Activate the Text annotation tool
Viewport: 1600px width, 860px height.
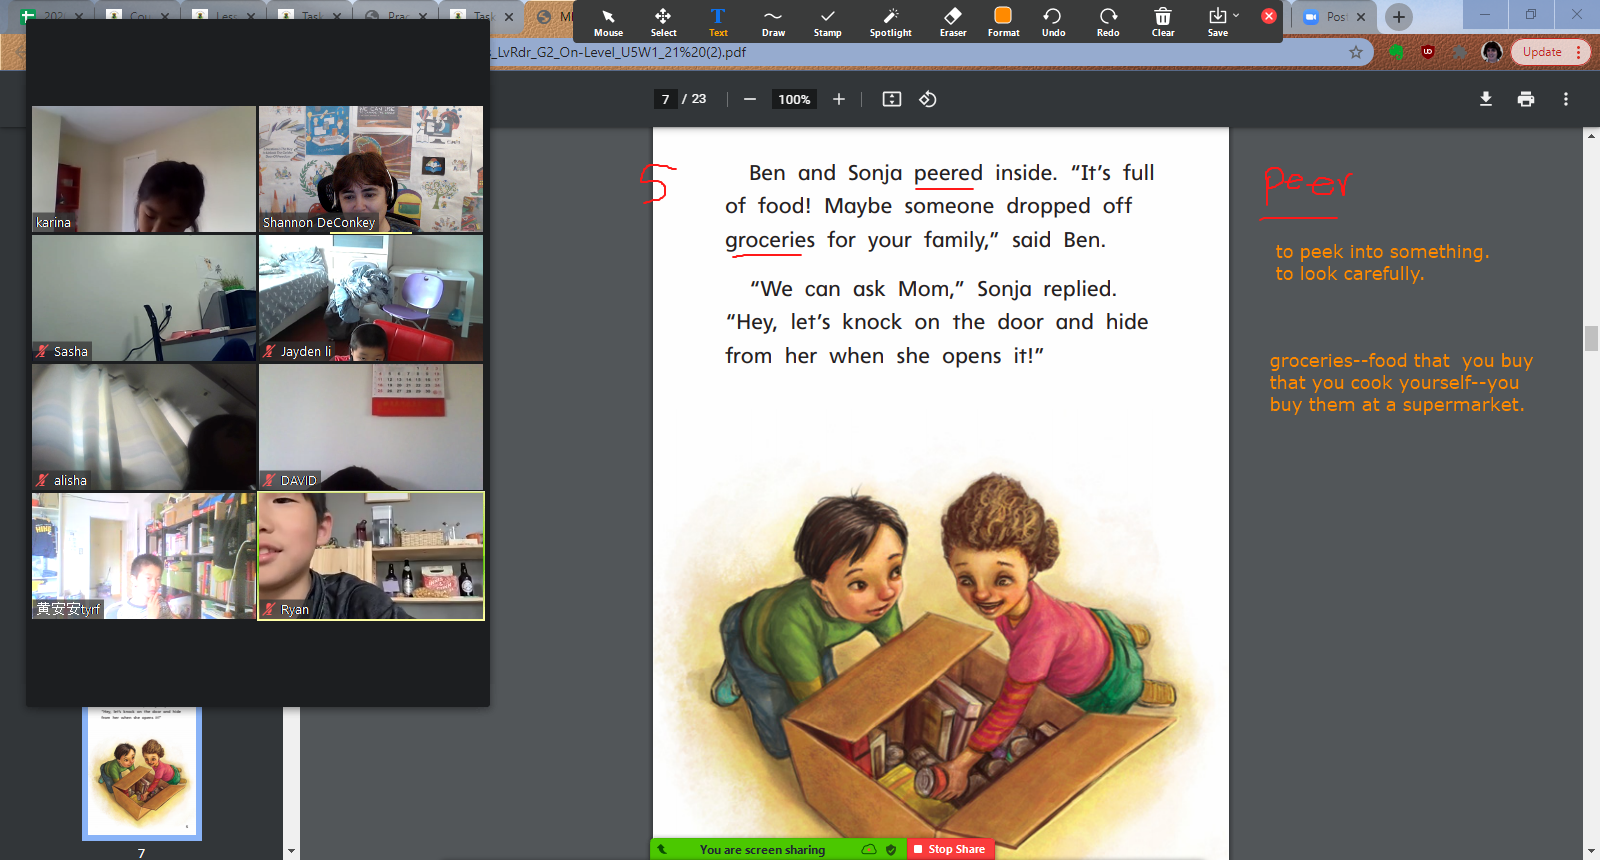pos(718,22)
